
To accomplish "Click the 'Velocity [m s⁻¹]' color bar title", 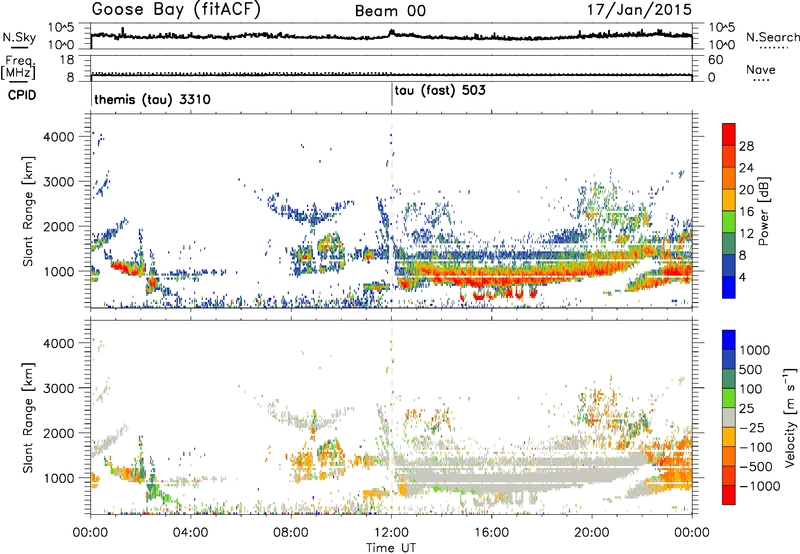I will coord(790,417).
